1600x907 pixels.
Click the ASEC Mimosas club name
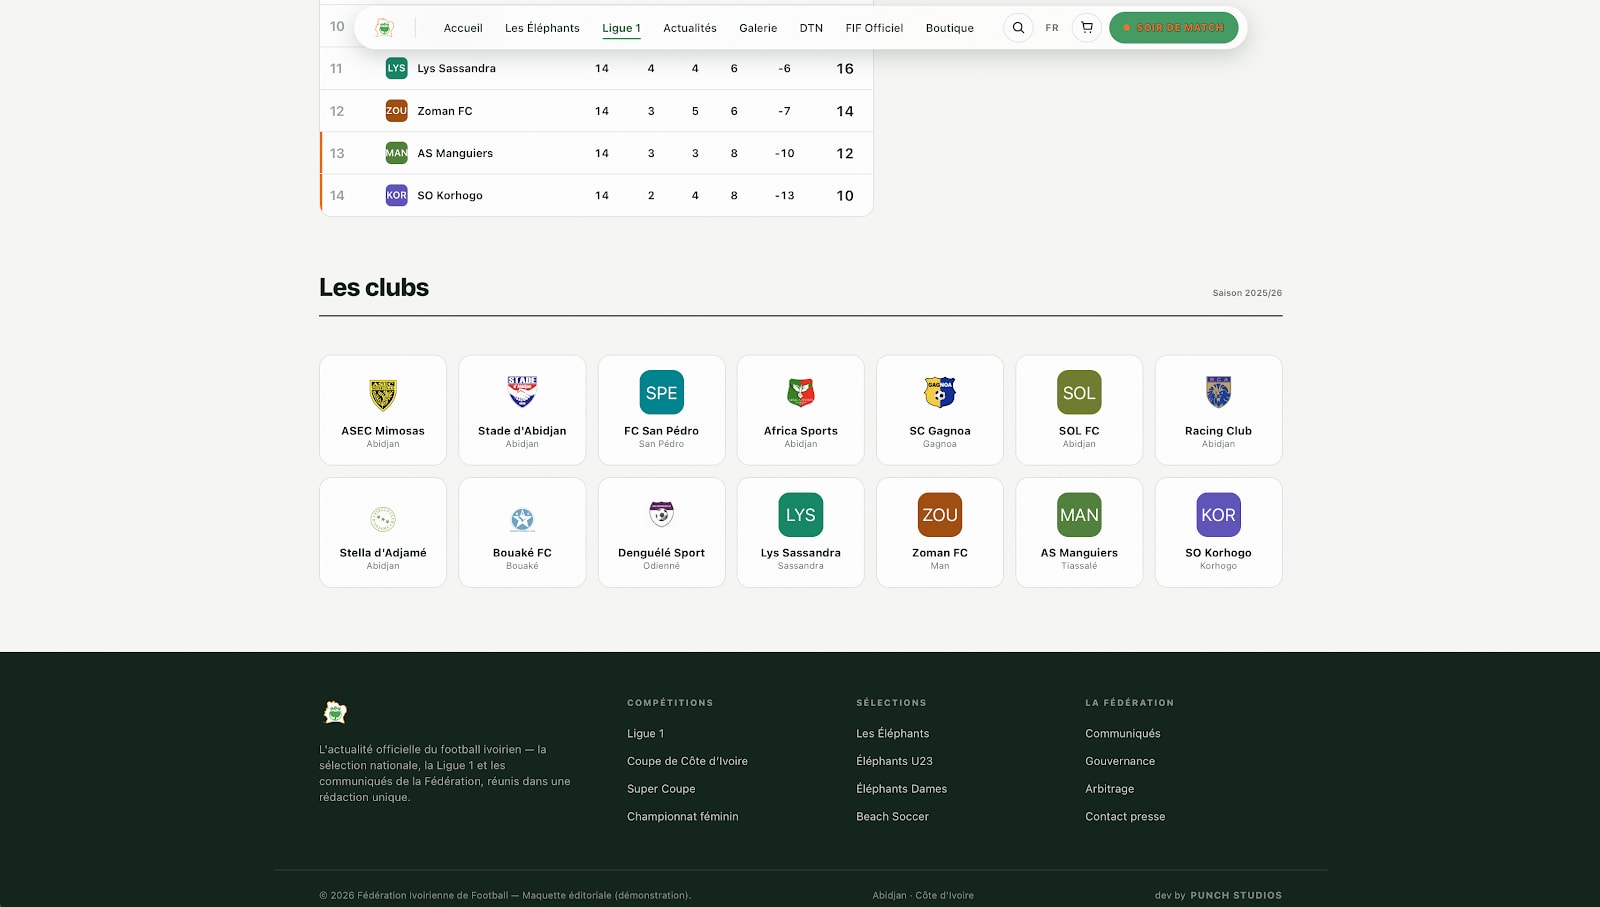[383, 431]
